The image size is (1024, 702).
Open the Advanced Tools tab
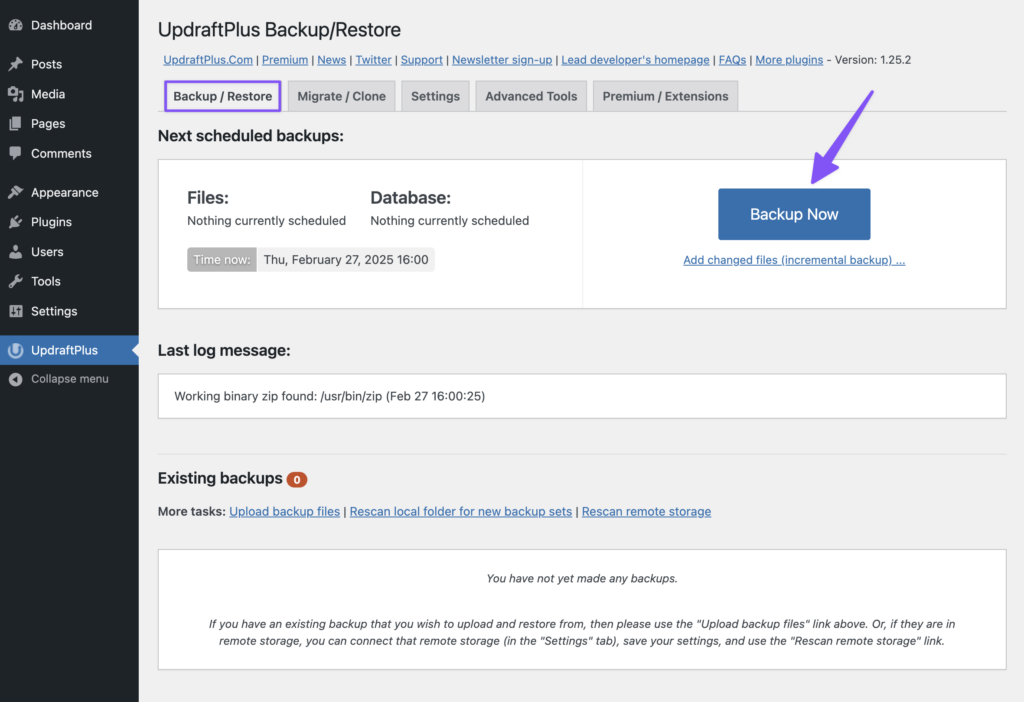(x=531, y=96)
